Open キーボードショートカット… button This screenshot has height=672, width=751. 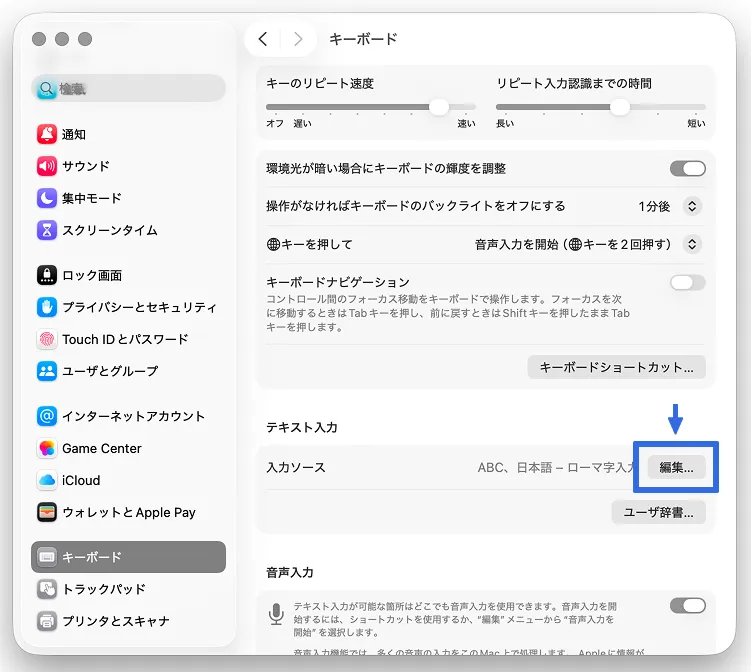(x=616, y=367)
